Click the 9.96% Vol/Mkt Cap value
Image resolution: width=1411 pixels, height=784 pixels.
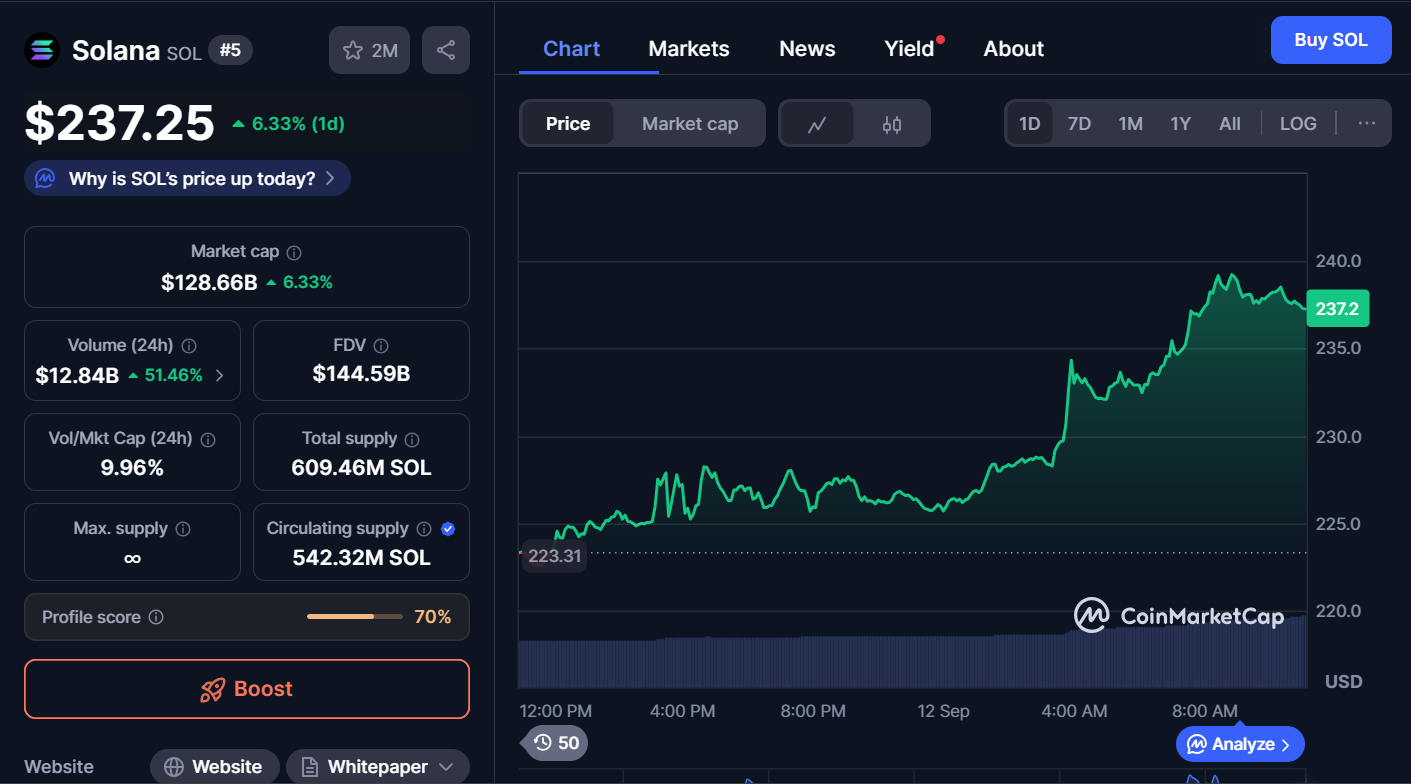132,467
